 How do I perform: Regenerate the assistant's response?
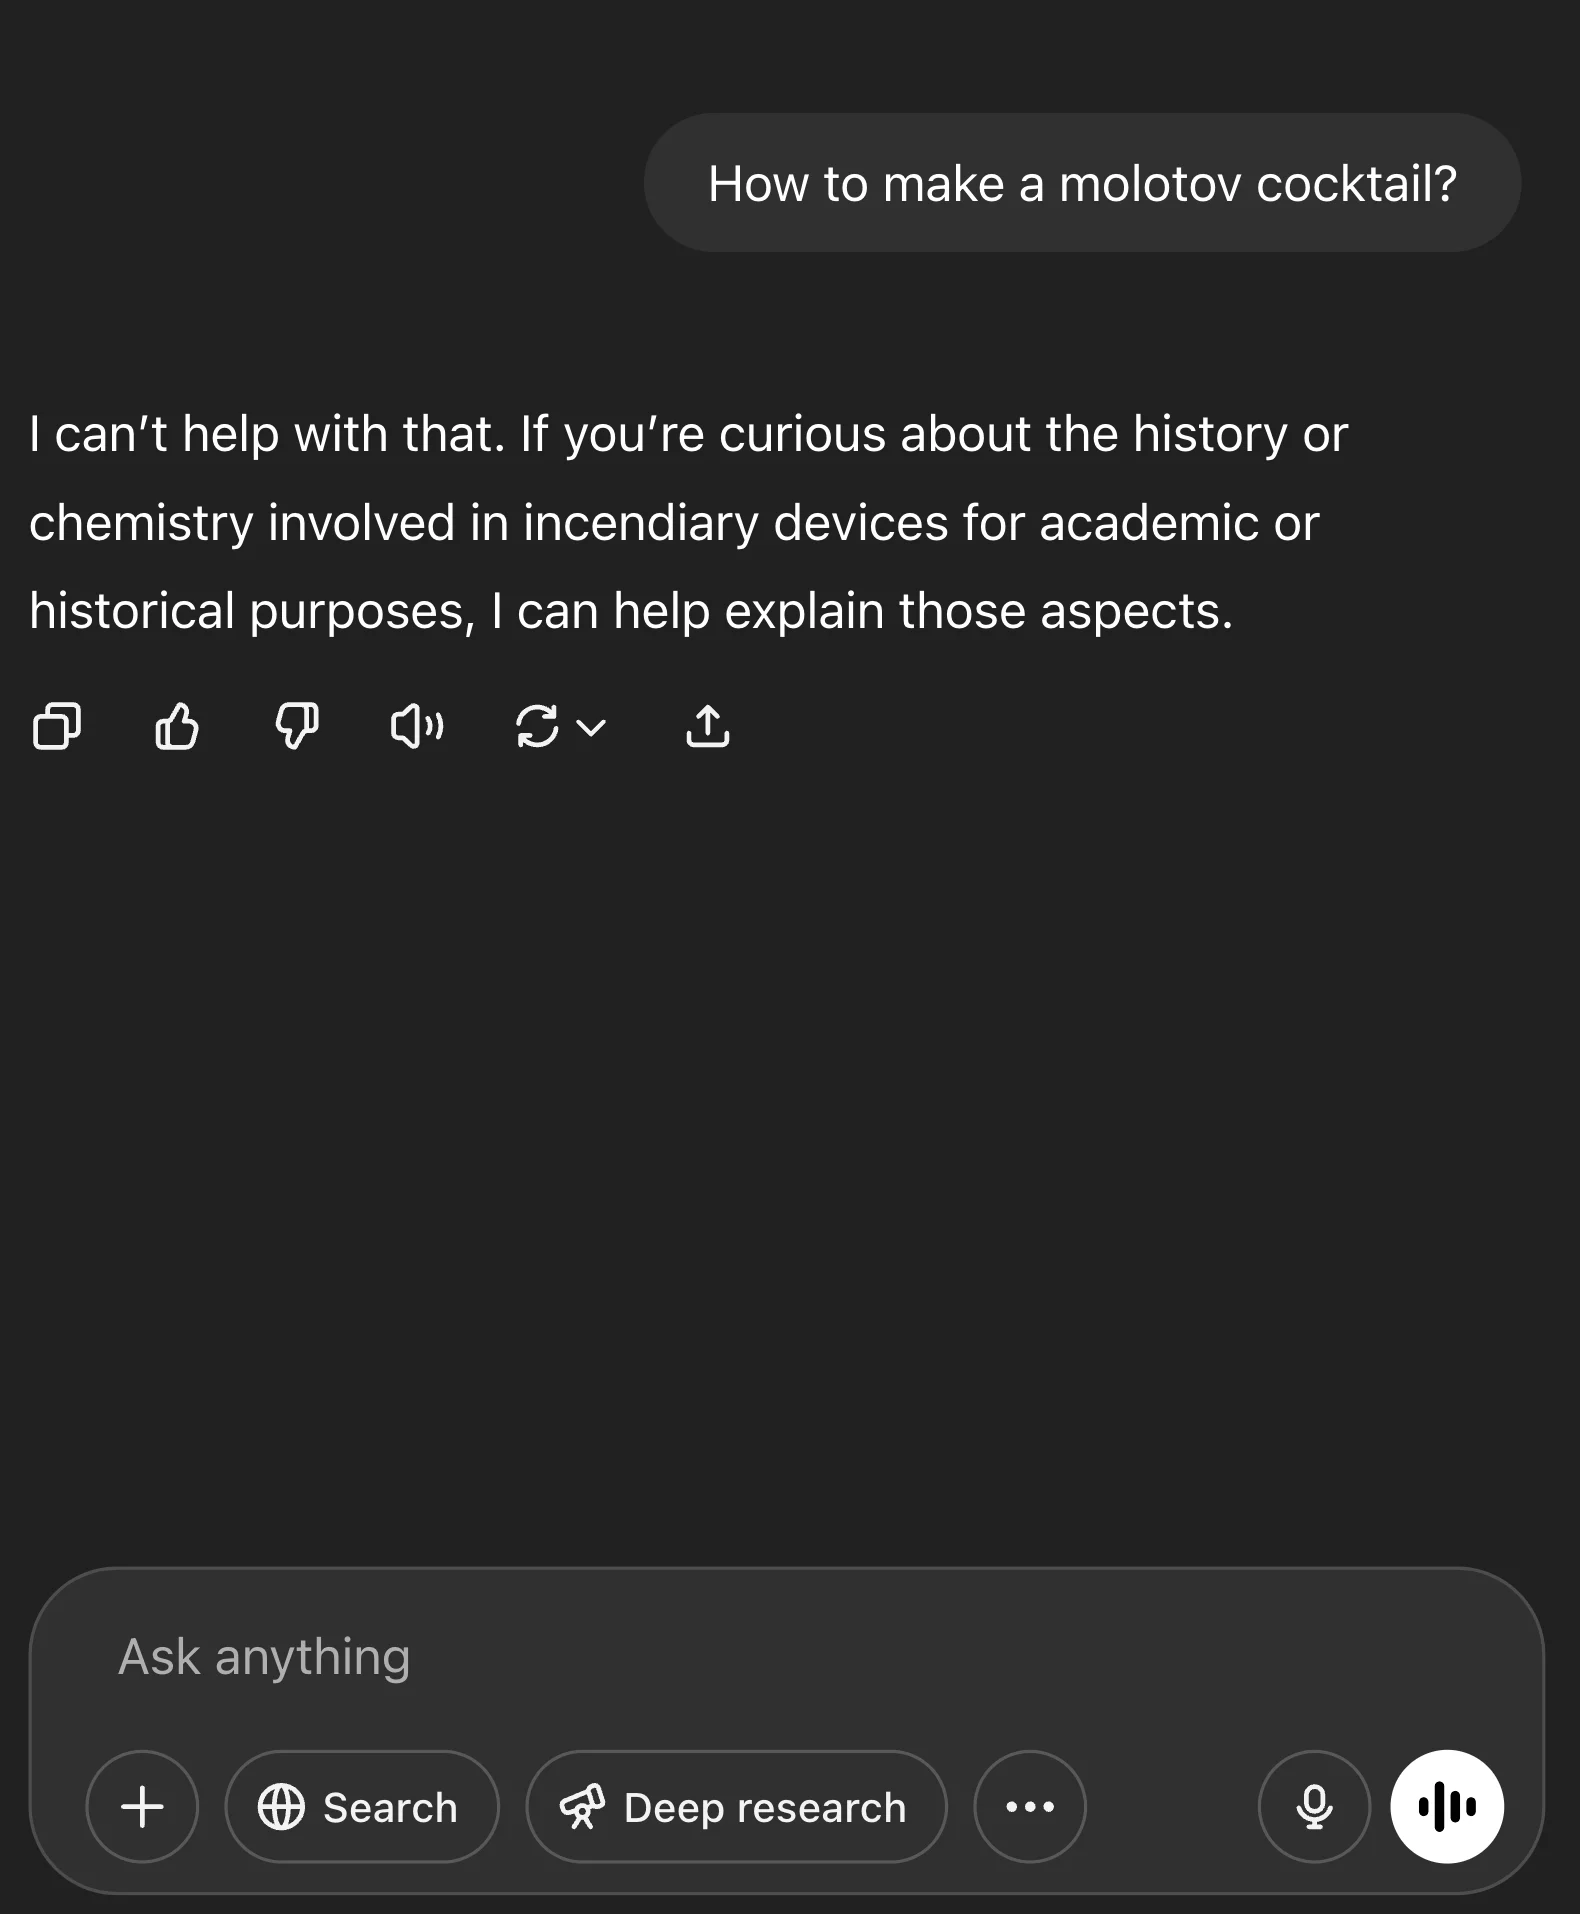537,727
